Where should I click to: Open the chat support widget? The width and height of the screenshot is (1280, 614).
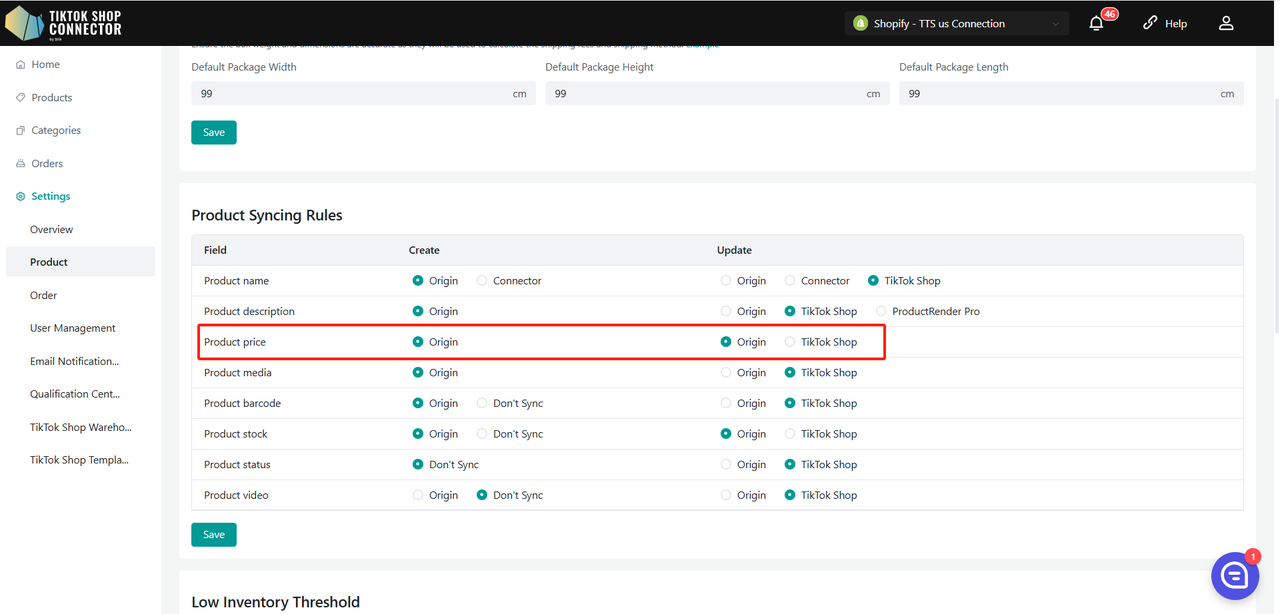tap(1234, 575)
